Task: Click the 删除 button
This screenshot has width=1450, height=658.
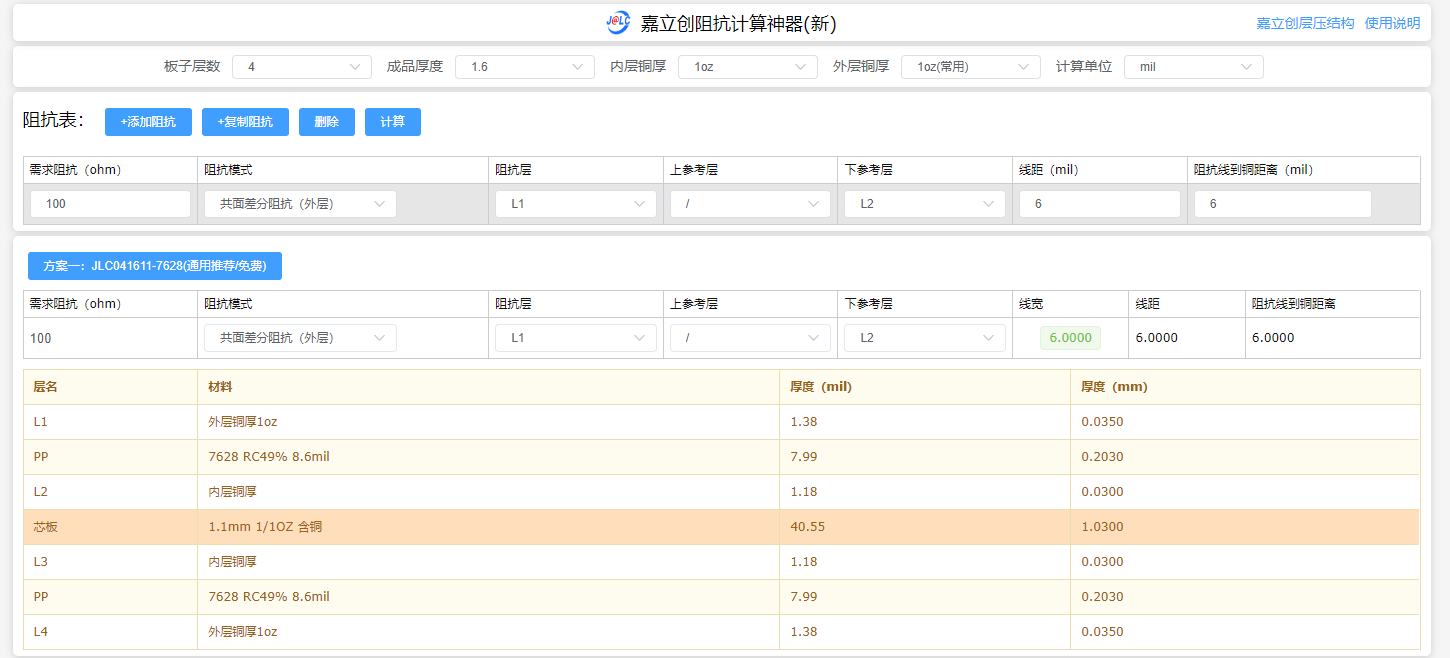Action: tap(327, 122)
